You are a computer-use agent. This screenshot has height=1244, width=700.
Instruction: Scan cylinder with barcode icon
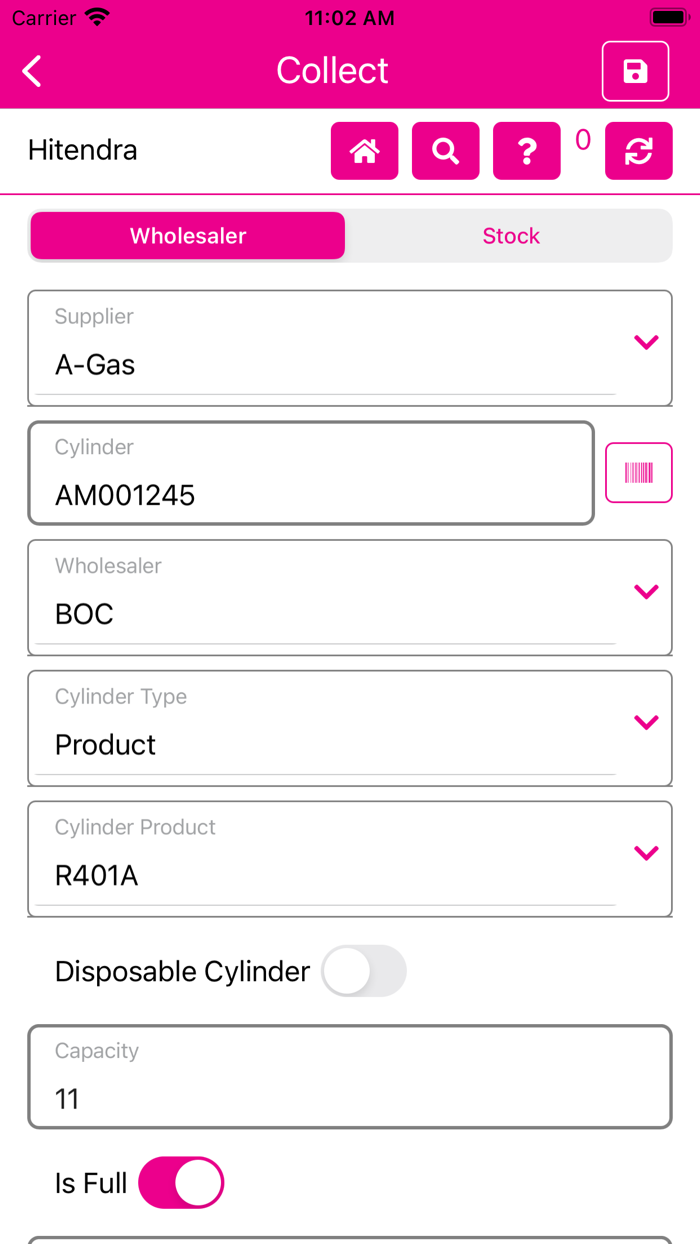638,473
